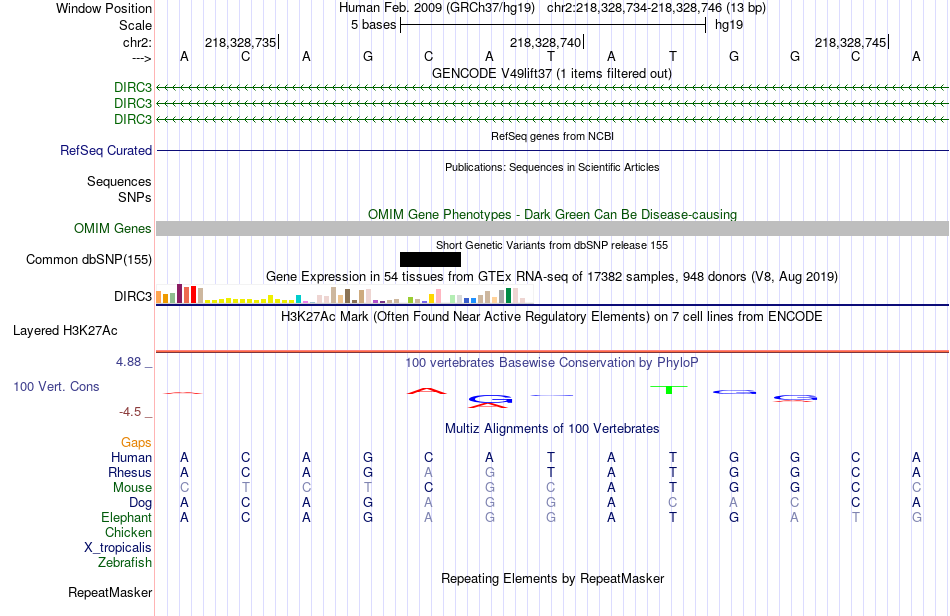Open 100 vertebrates Basewise Conservation by PhyloP title
Screen dimensions: 950x616
(552, 362)
